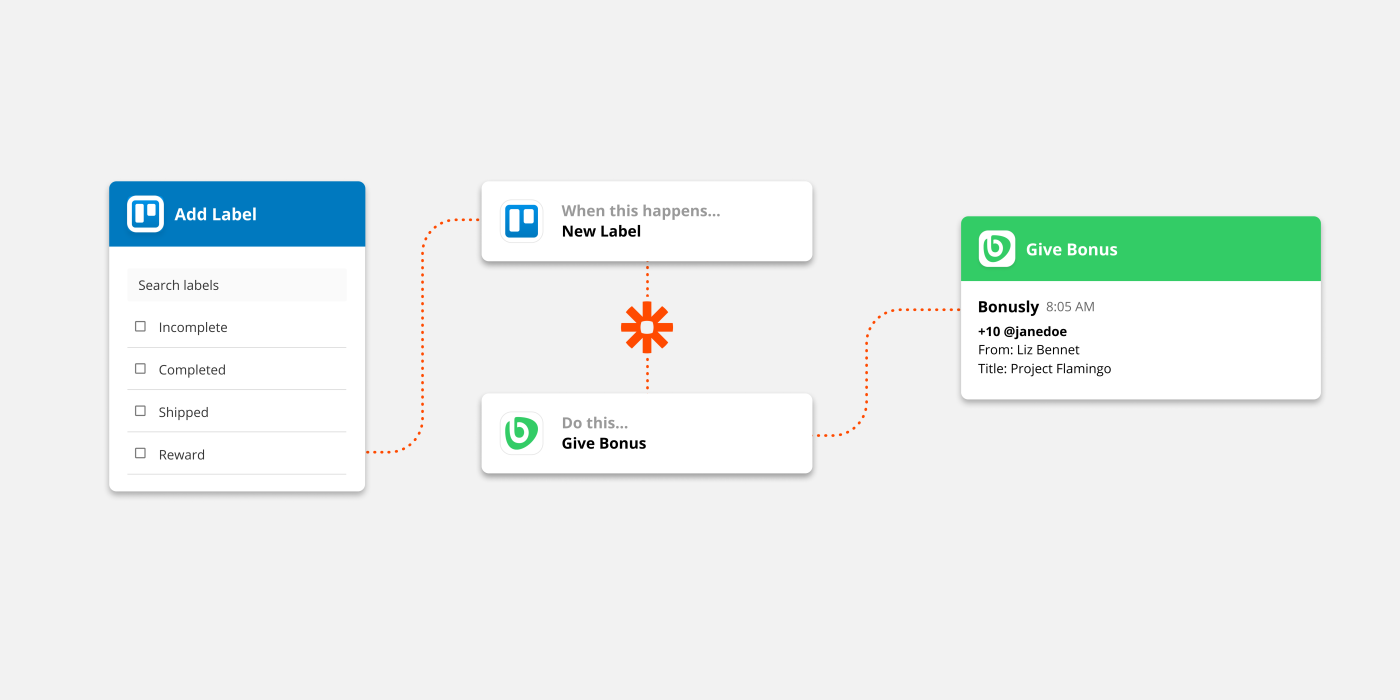
Task: Check the Reward label checkbox
Action: pos(140,453)
